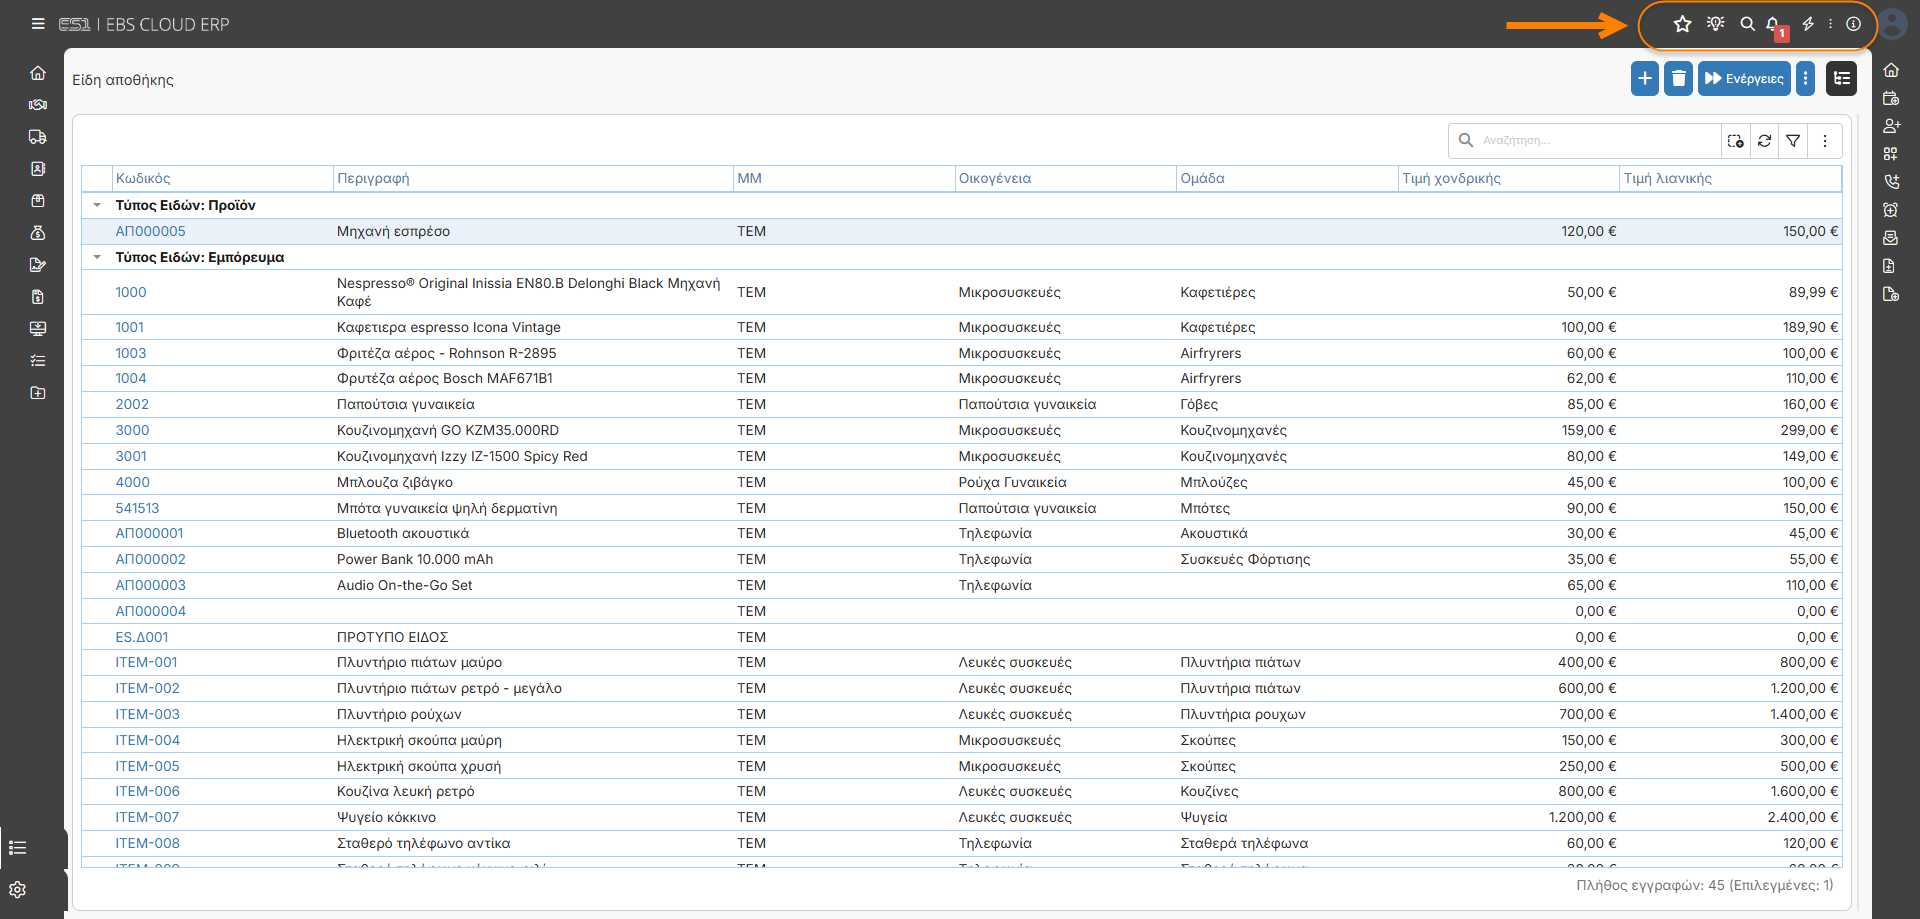Viewport: 1920px width, 919px height.
Task: Click add phone call icon in right sidebar
Action: click(1891, 182)
